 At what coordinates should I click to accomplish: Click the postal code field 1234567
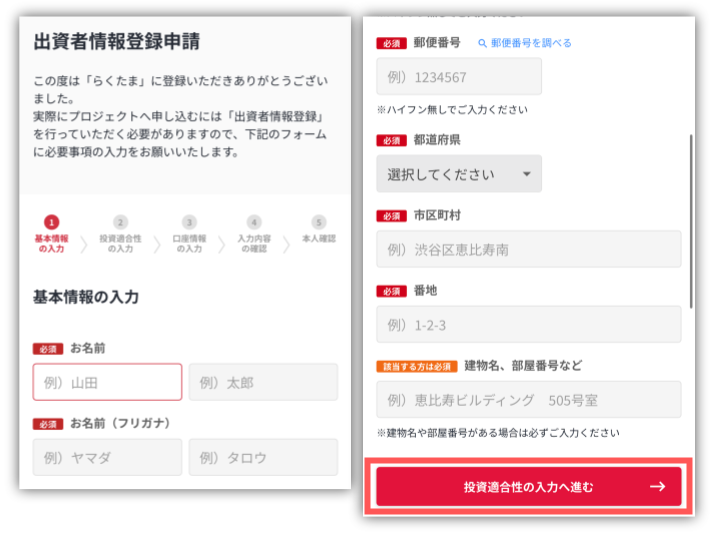pos(458,77)
